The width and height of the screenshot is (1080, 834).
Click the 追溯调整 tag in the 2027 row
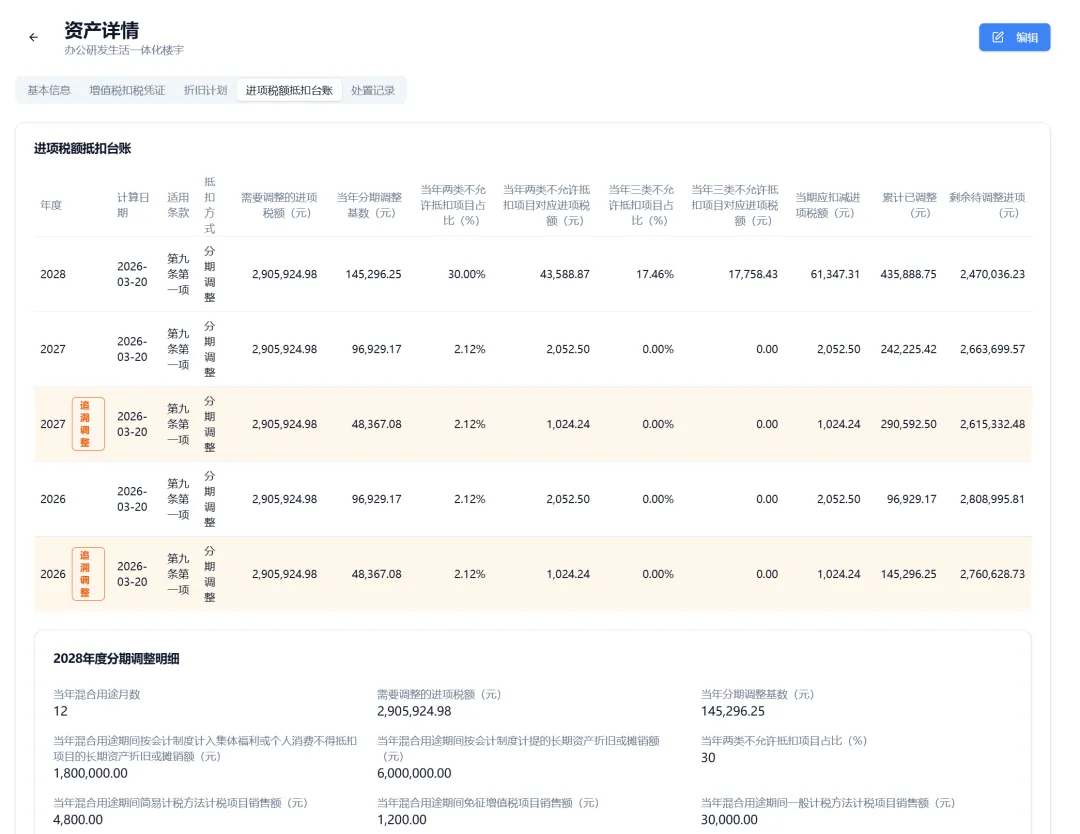88,424
